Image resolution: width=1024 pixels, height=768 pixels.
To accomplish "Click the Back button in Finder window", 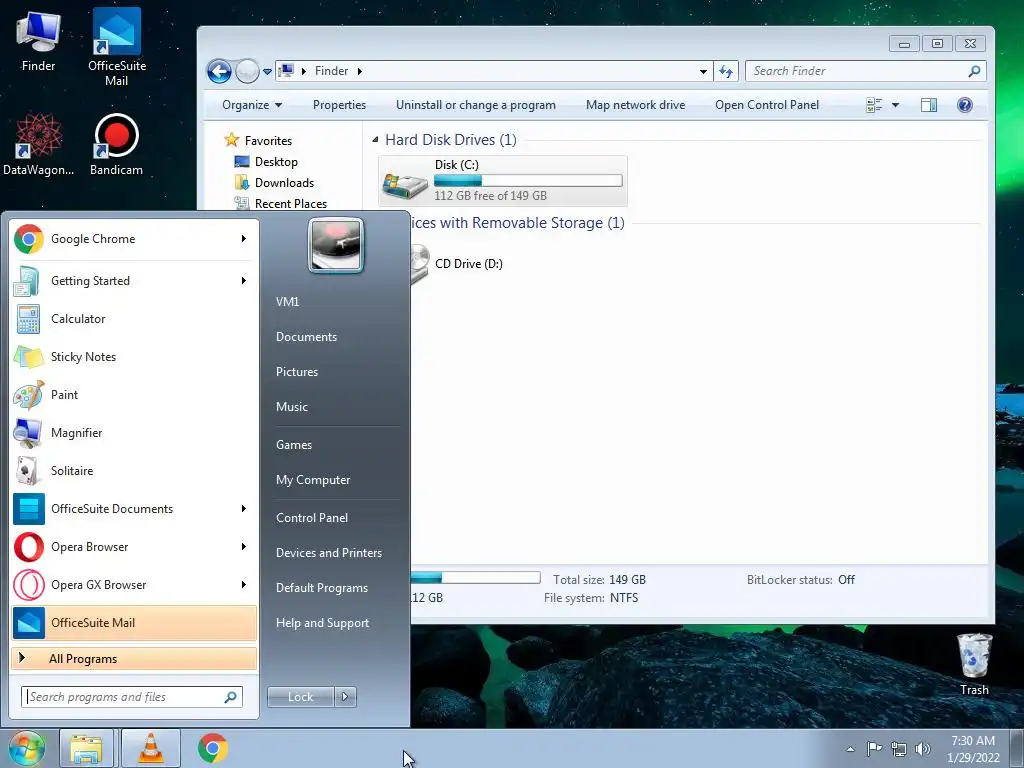I will pyautogui.click(x=219, y=71).
